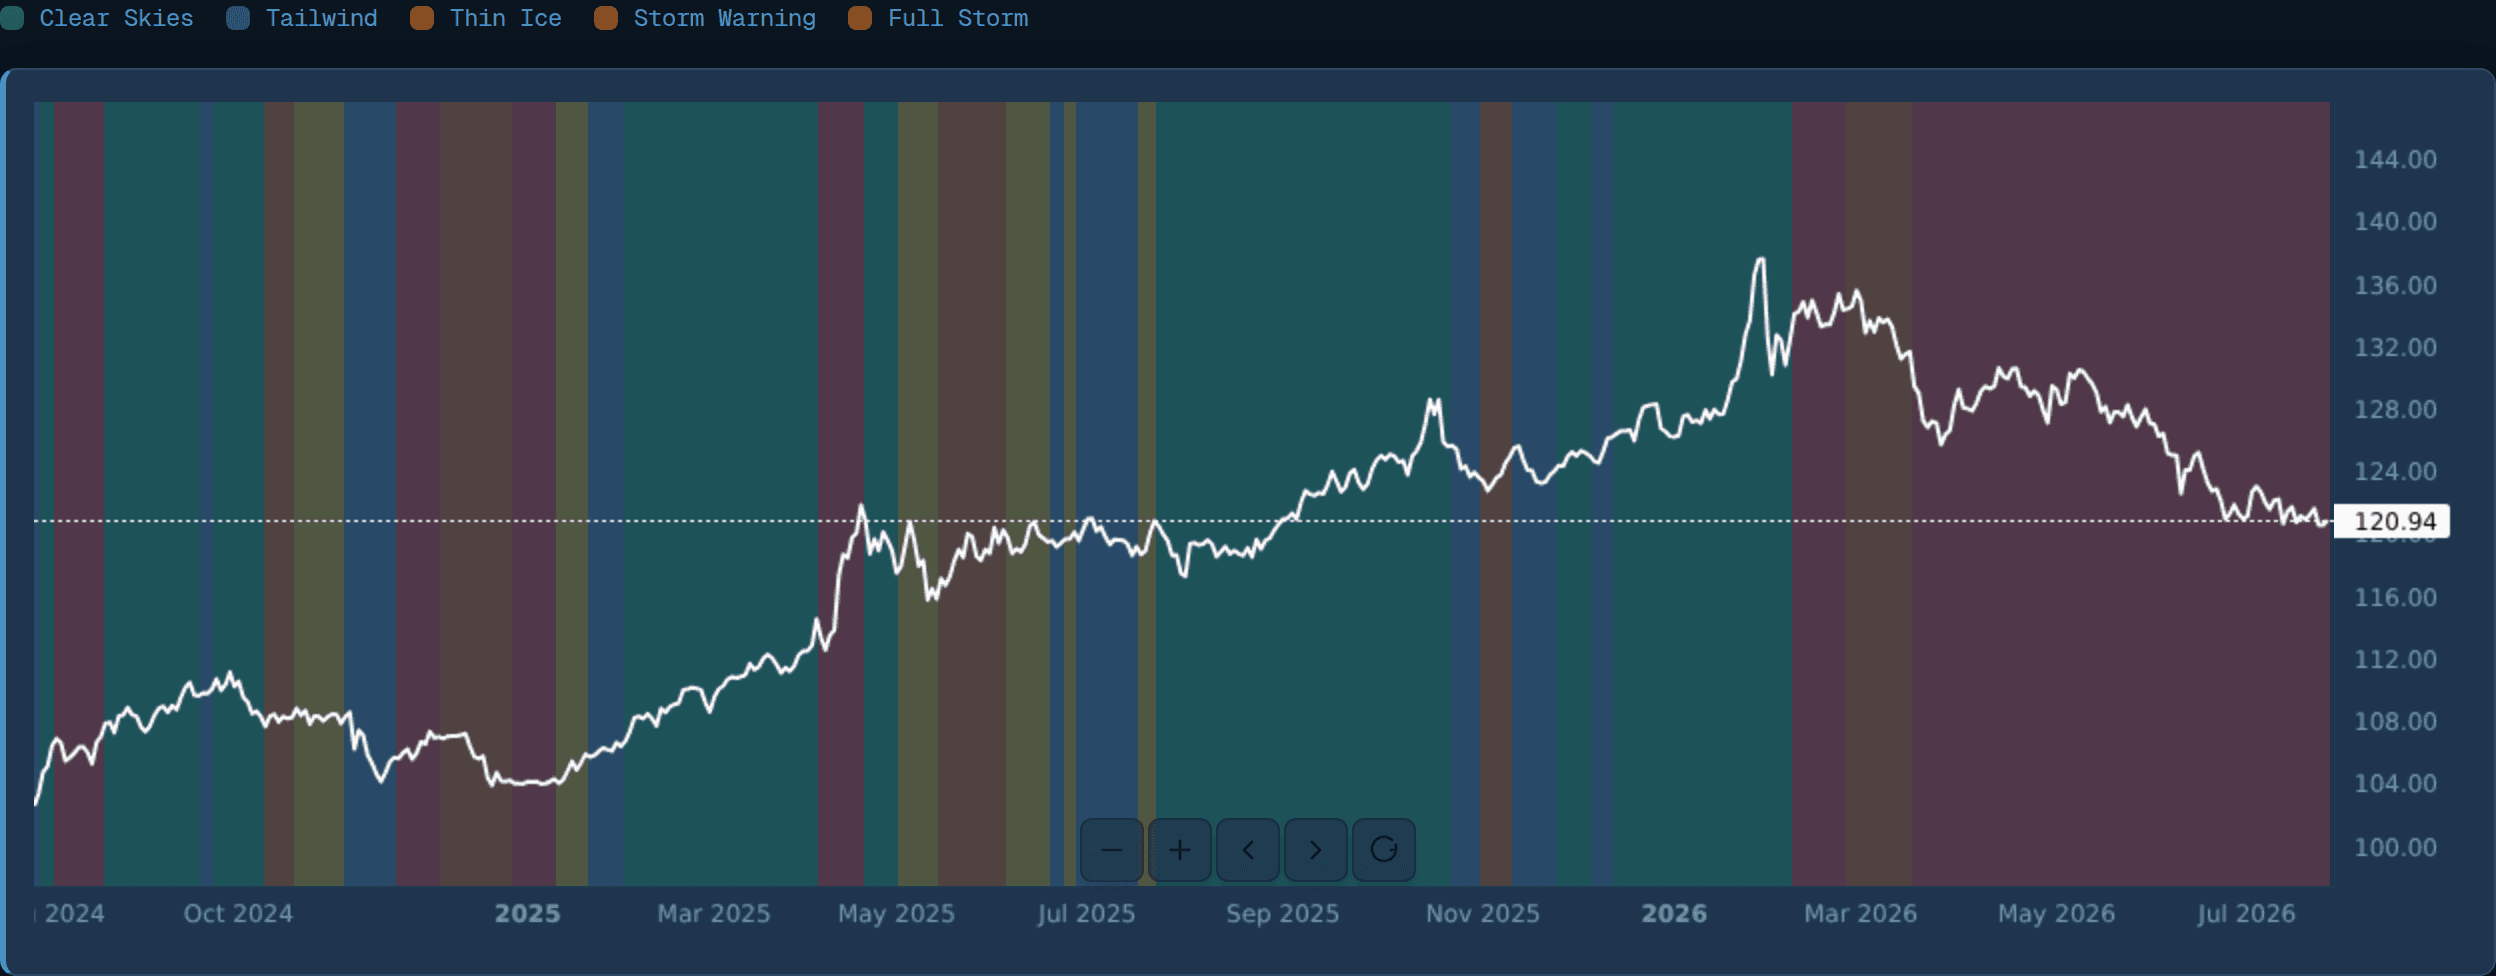Image resolution: width=2496 pixels, height=976 pixels.
Task: Reset chart view with the circular arrow
Action: click(x=1384, y=850)
